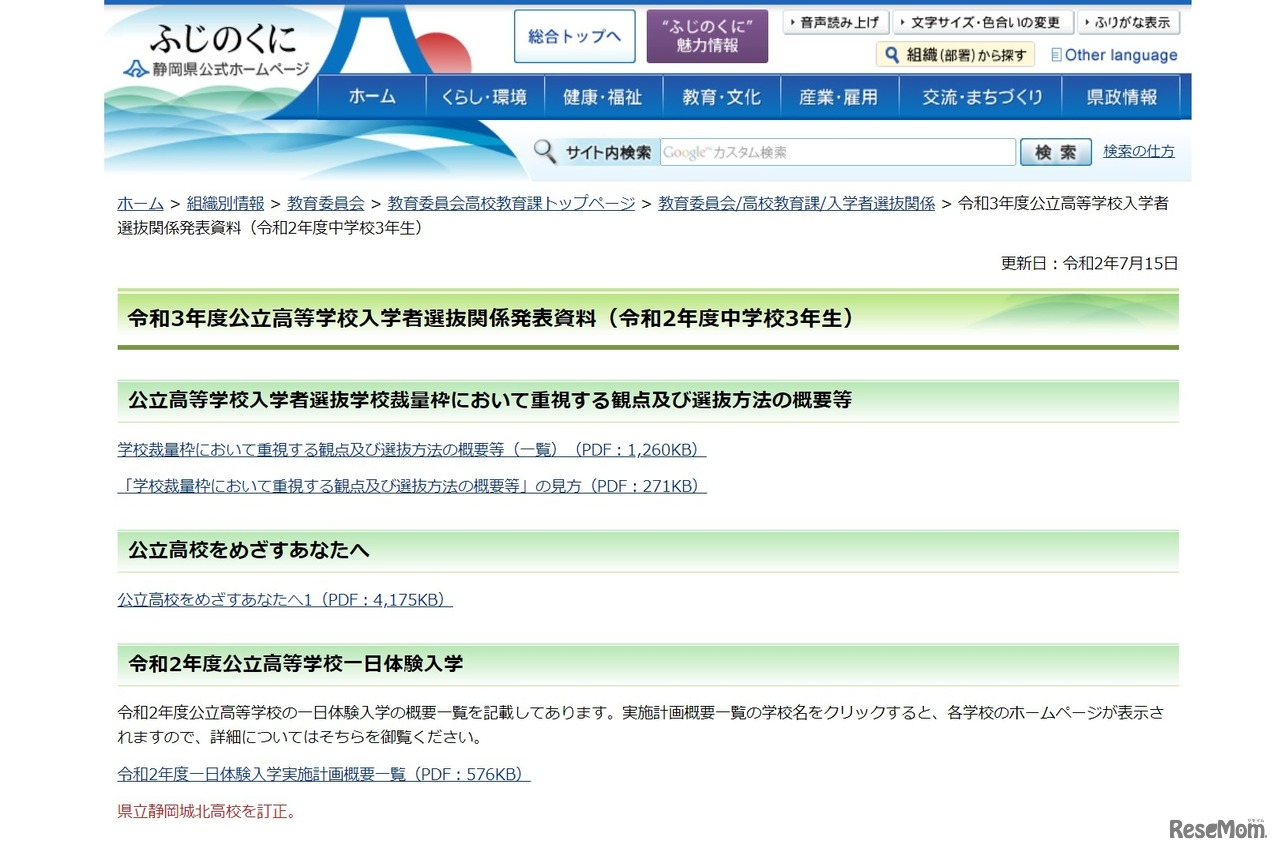Toggle ふりがな表示 furigana display
This screenshot has height=852, width=1280.
[1129, 22]
